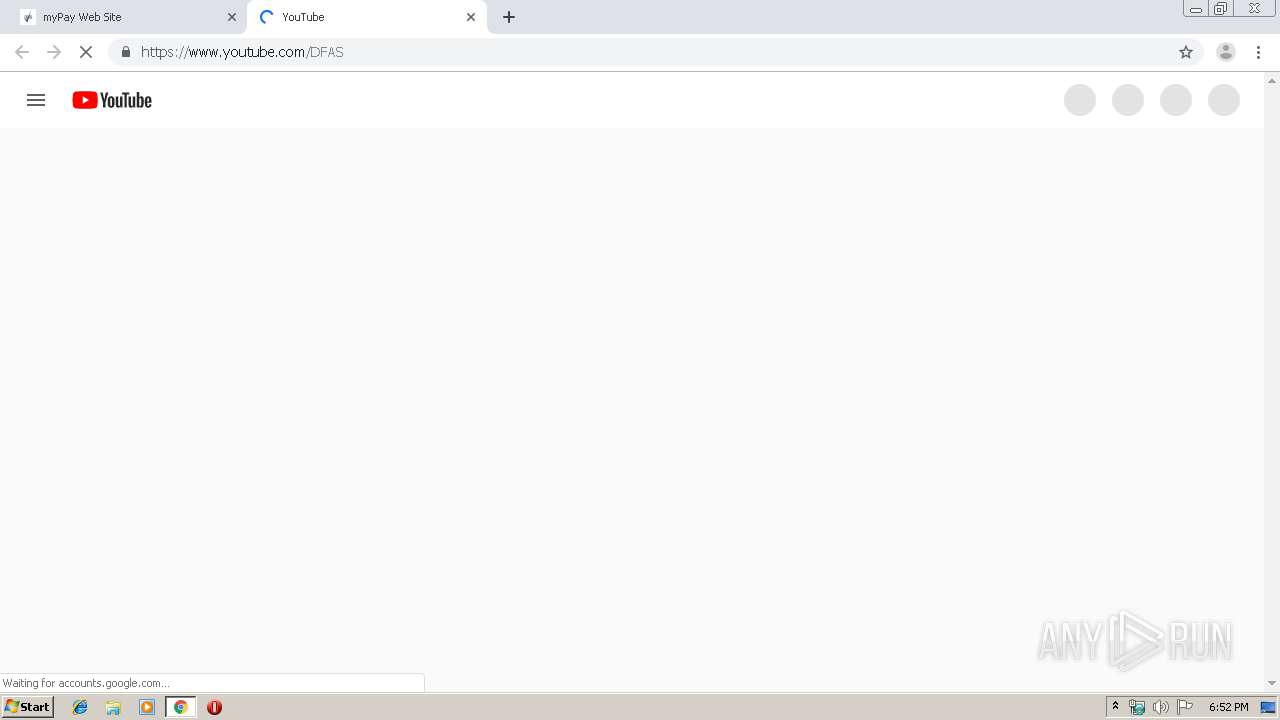Restore down the Chrome window
1280x720 pixels.
tap(1221, 9)
